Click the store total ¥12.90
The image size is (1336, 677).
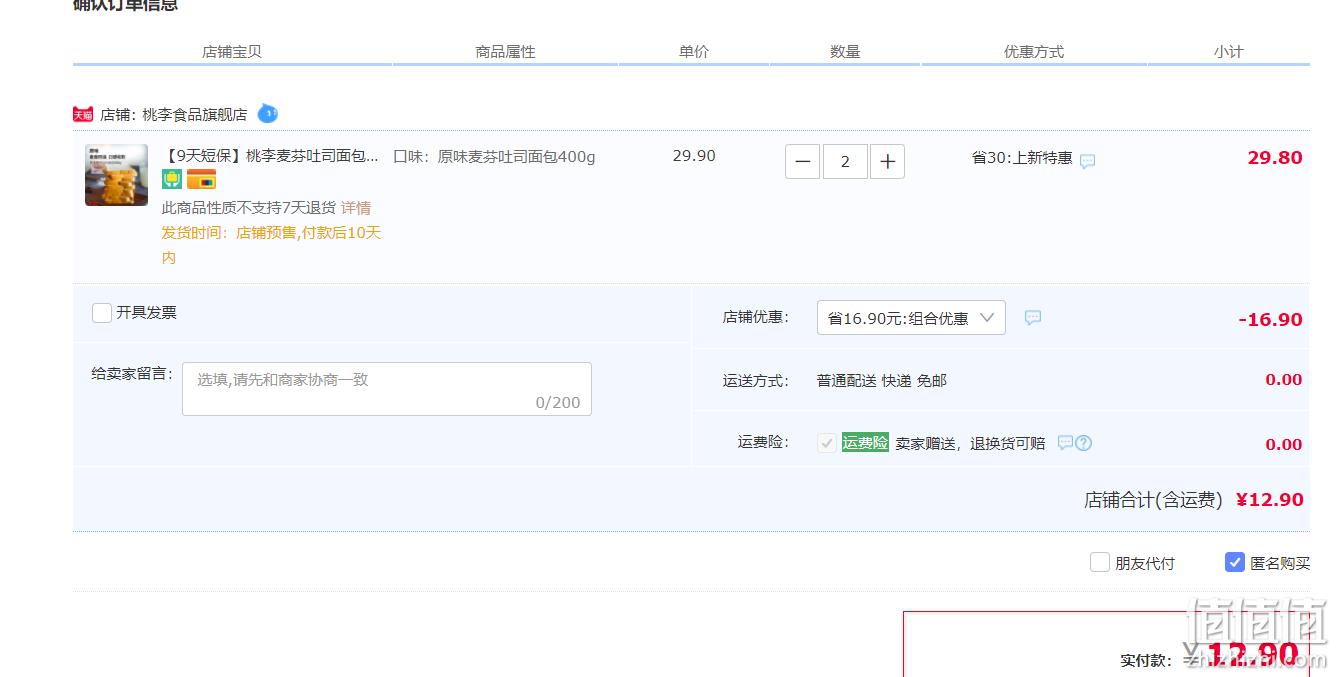pos(1270,500)
